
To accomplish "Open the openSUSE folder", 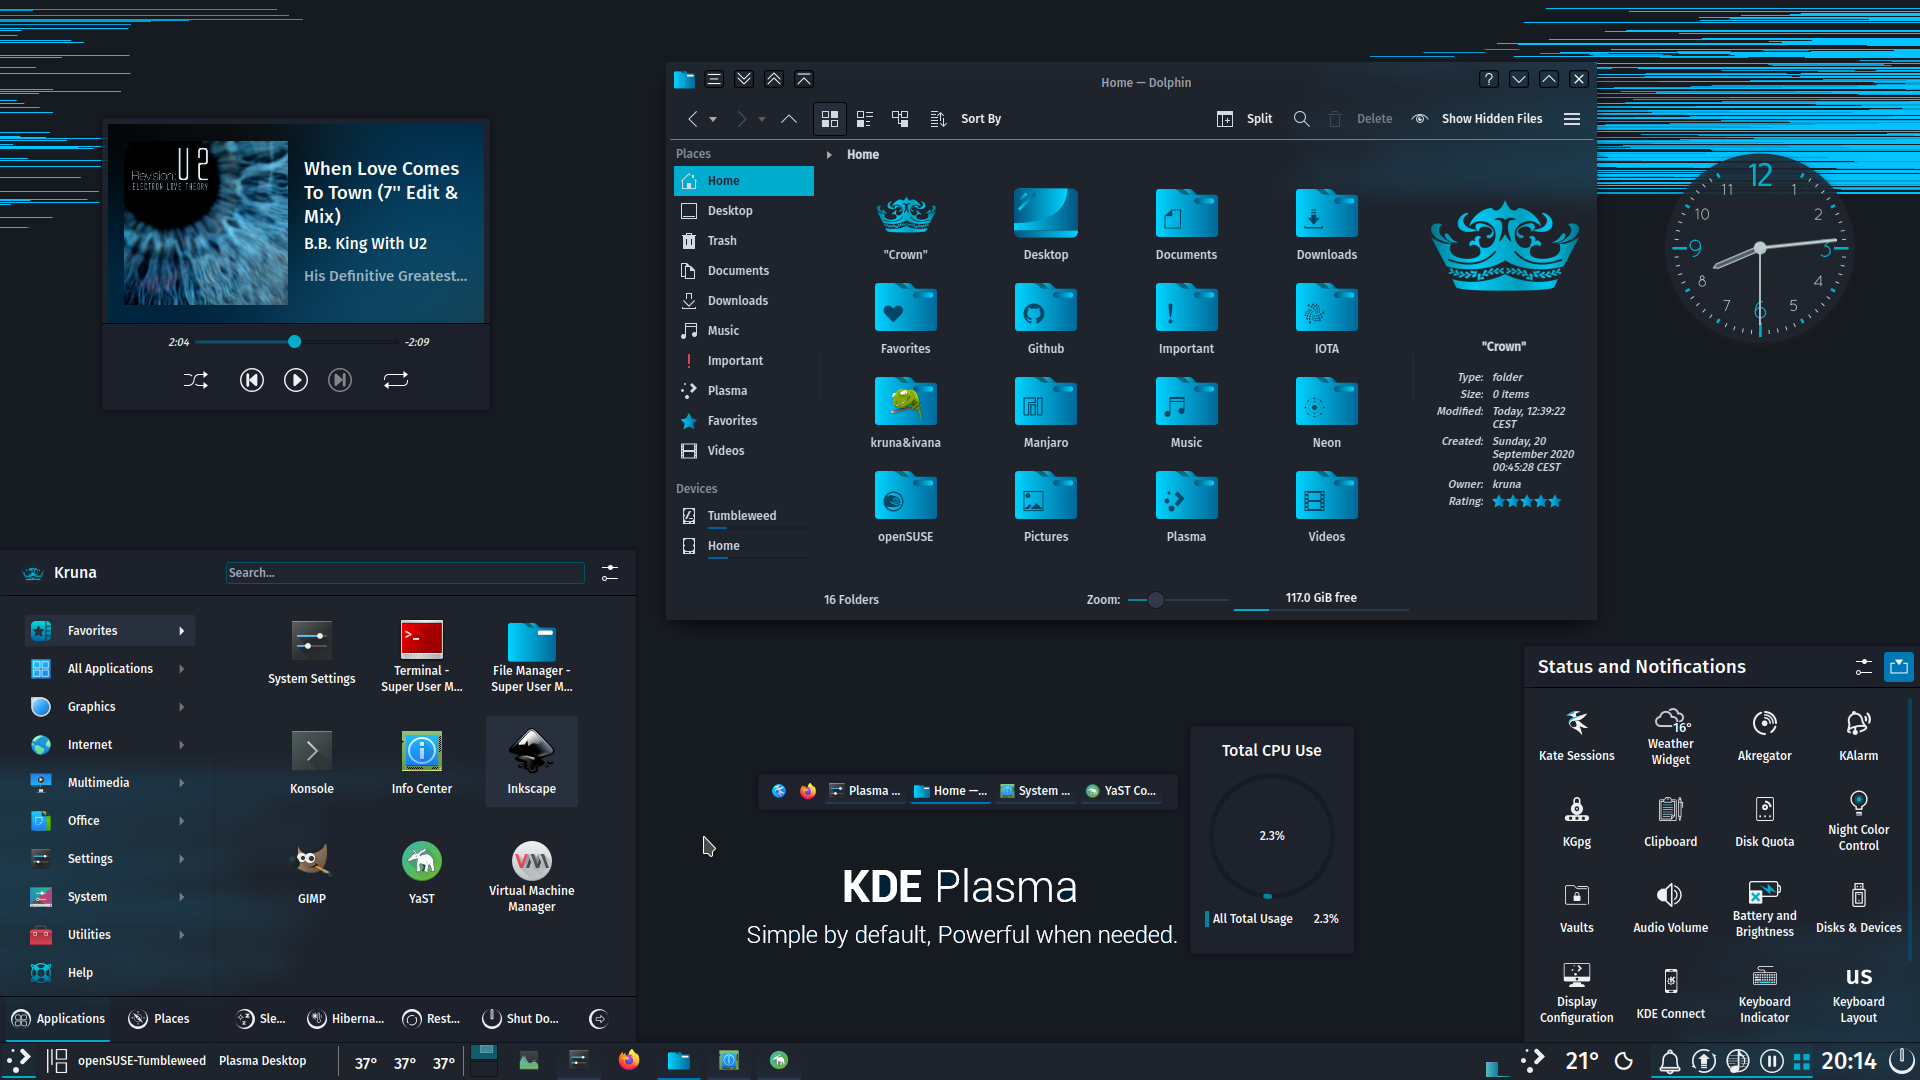I will point(906,507).
